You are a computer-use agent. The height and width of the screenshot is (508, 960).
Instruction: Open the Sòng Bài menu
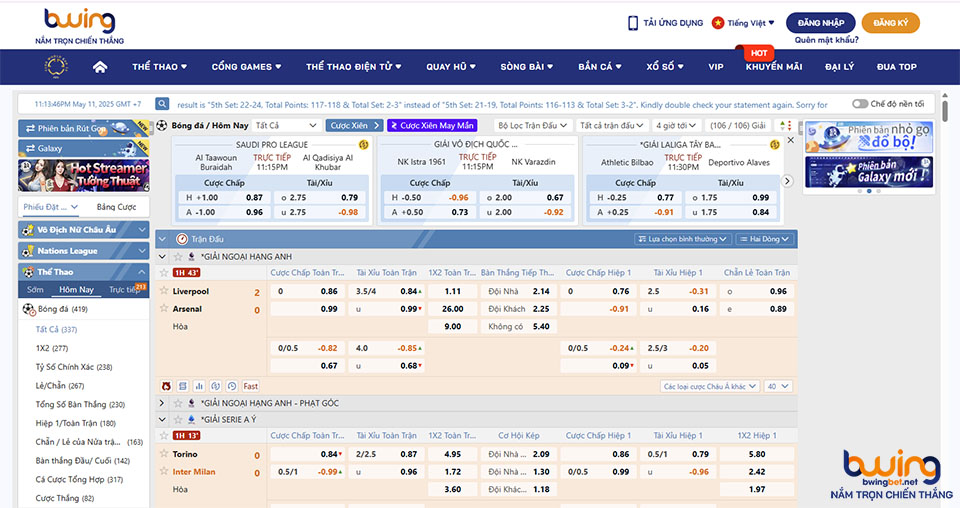pyautogui.click(x=526, y=67)
